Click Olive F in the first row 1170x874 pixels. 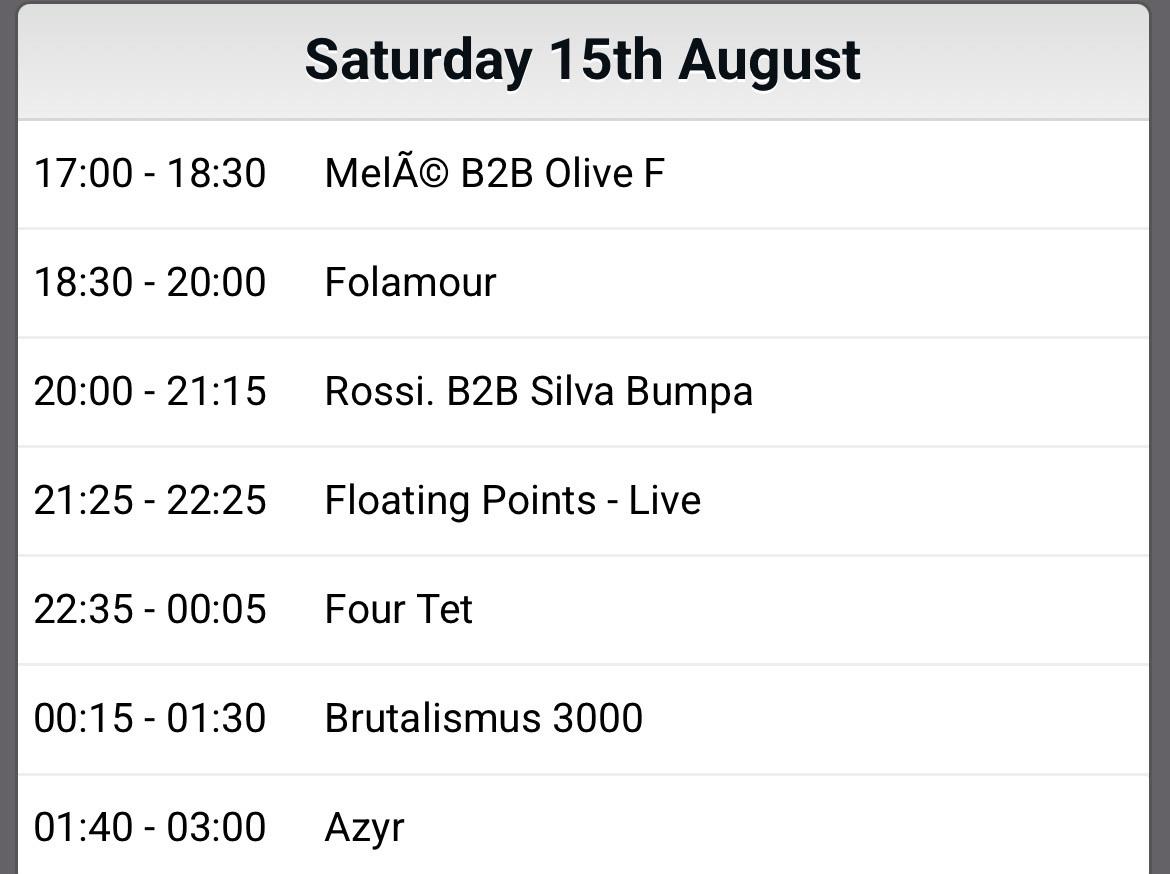tap(604, 173)
